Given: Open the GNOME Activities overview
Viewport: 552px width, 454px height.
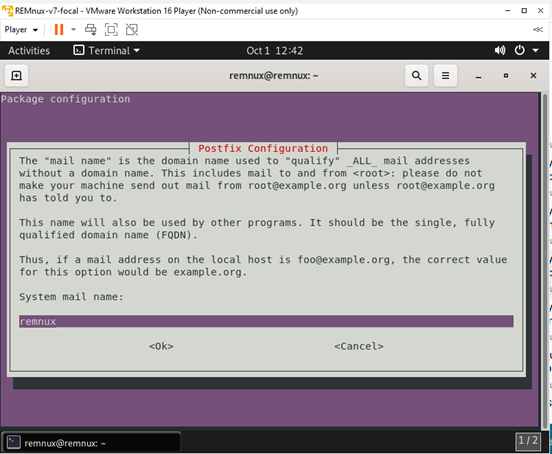Looking at the screenshot, I should tap(29, 51).
